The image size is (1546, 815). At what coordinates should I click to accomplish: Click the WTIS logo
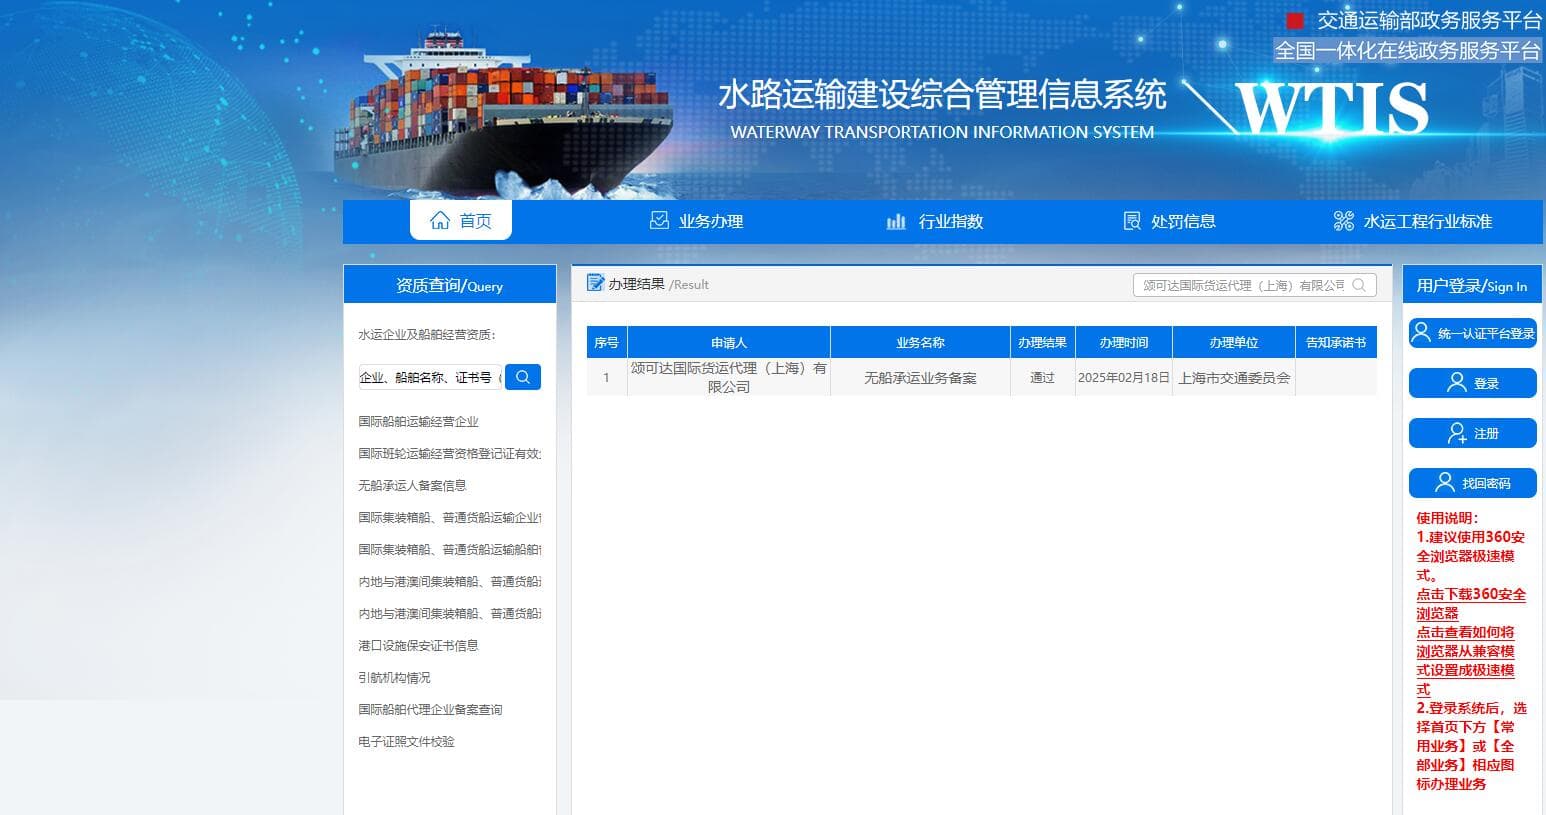[x=1332, y=108]
